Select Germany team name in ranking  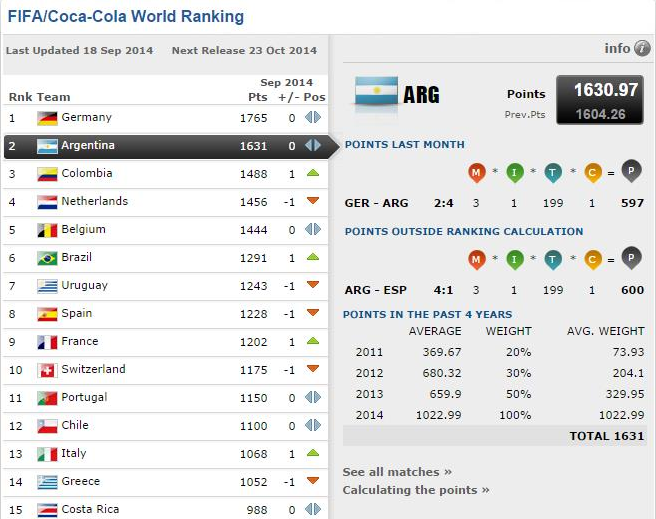click(87, 118)
